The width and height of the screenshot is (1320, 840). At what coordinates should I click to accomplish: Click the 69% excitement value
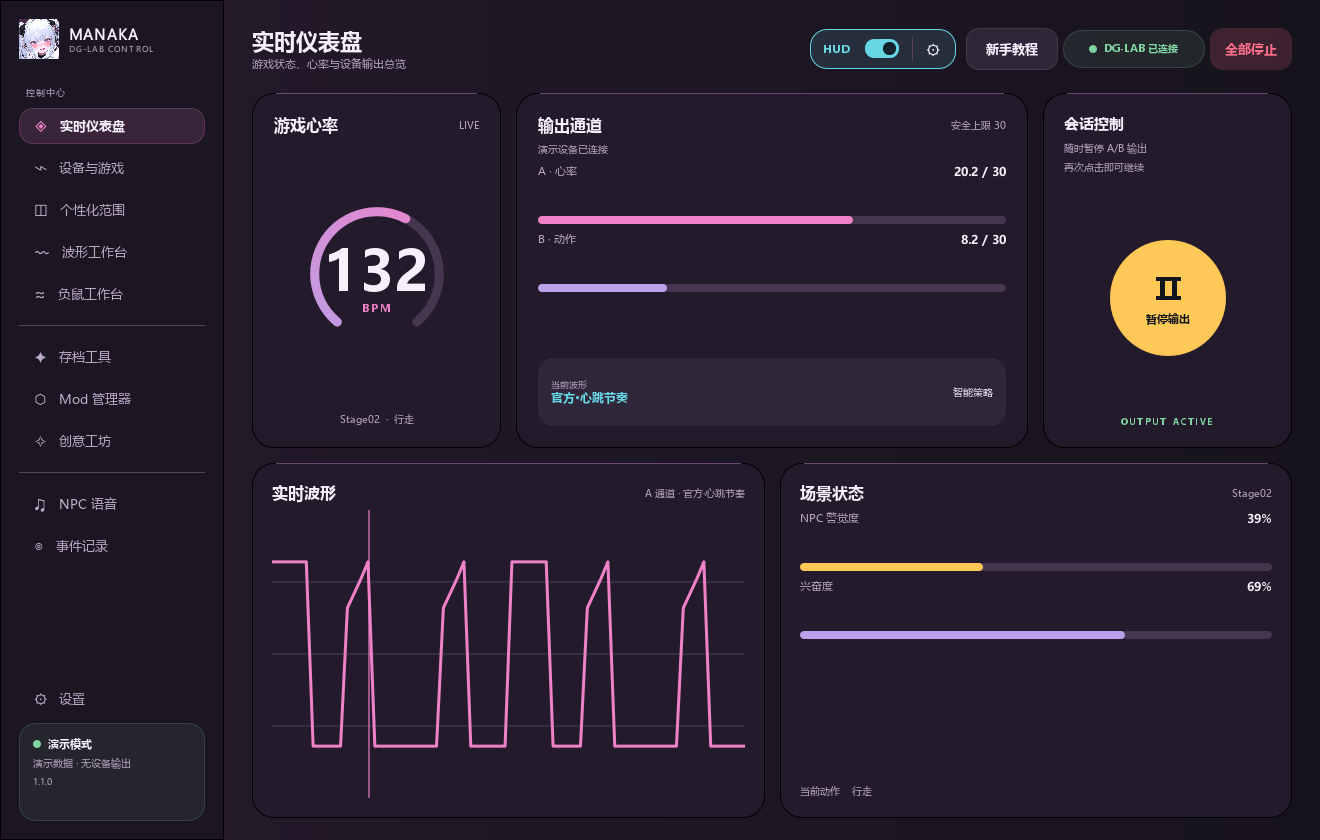[1259, 587]
